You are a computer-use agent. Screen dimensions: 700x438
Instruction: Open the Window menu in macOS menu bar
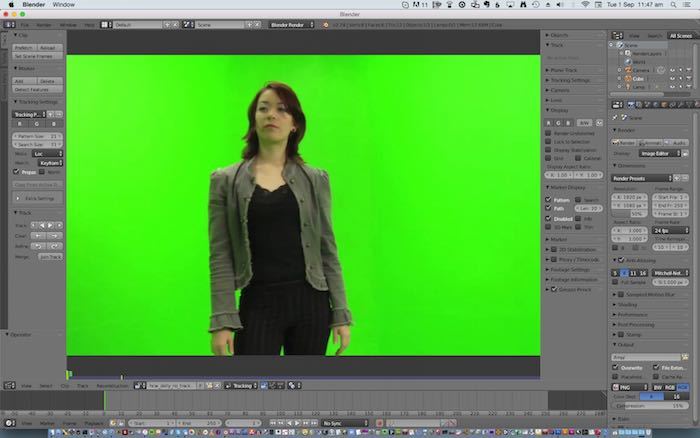64,4
